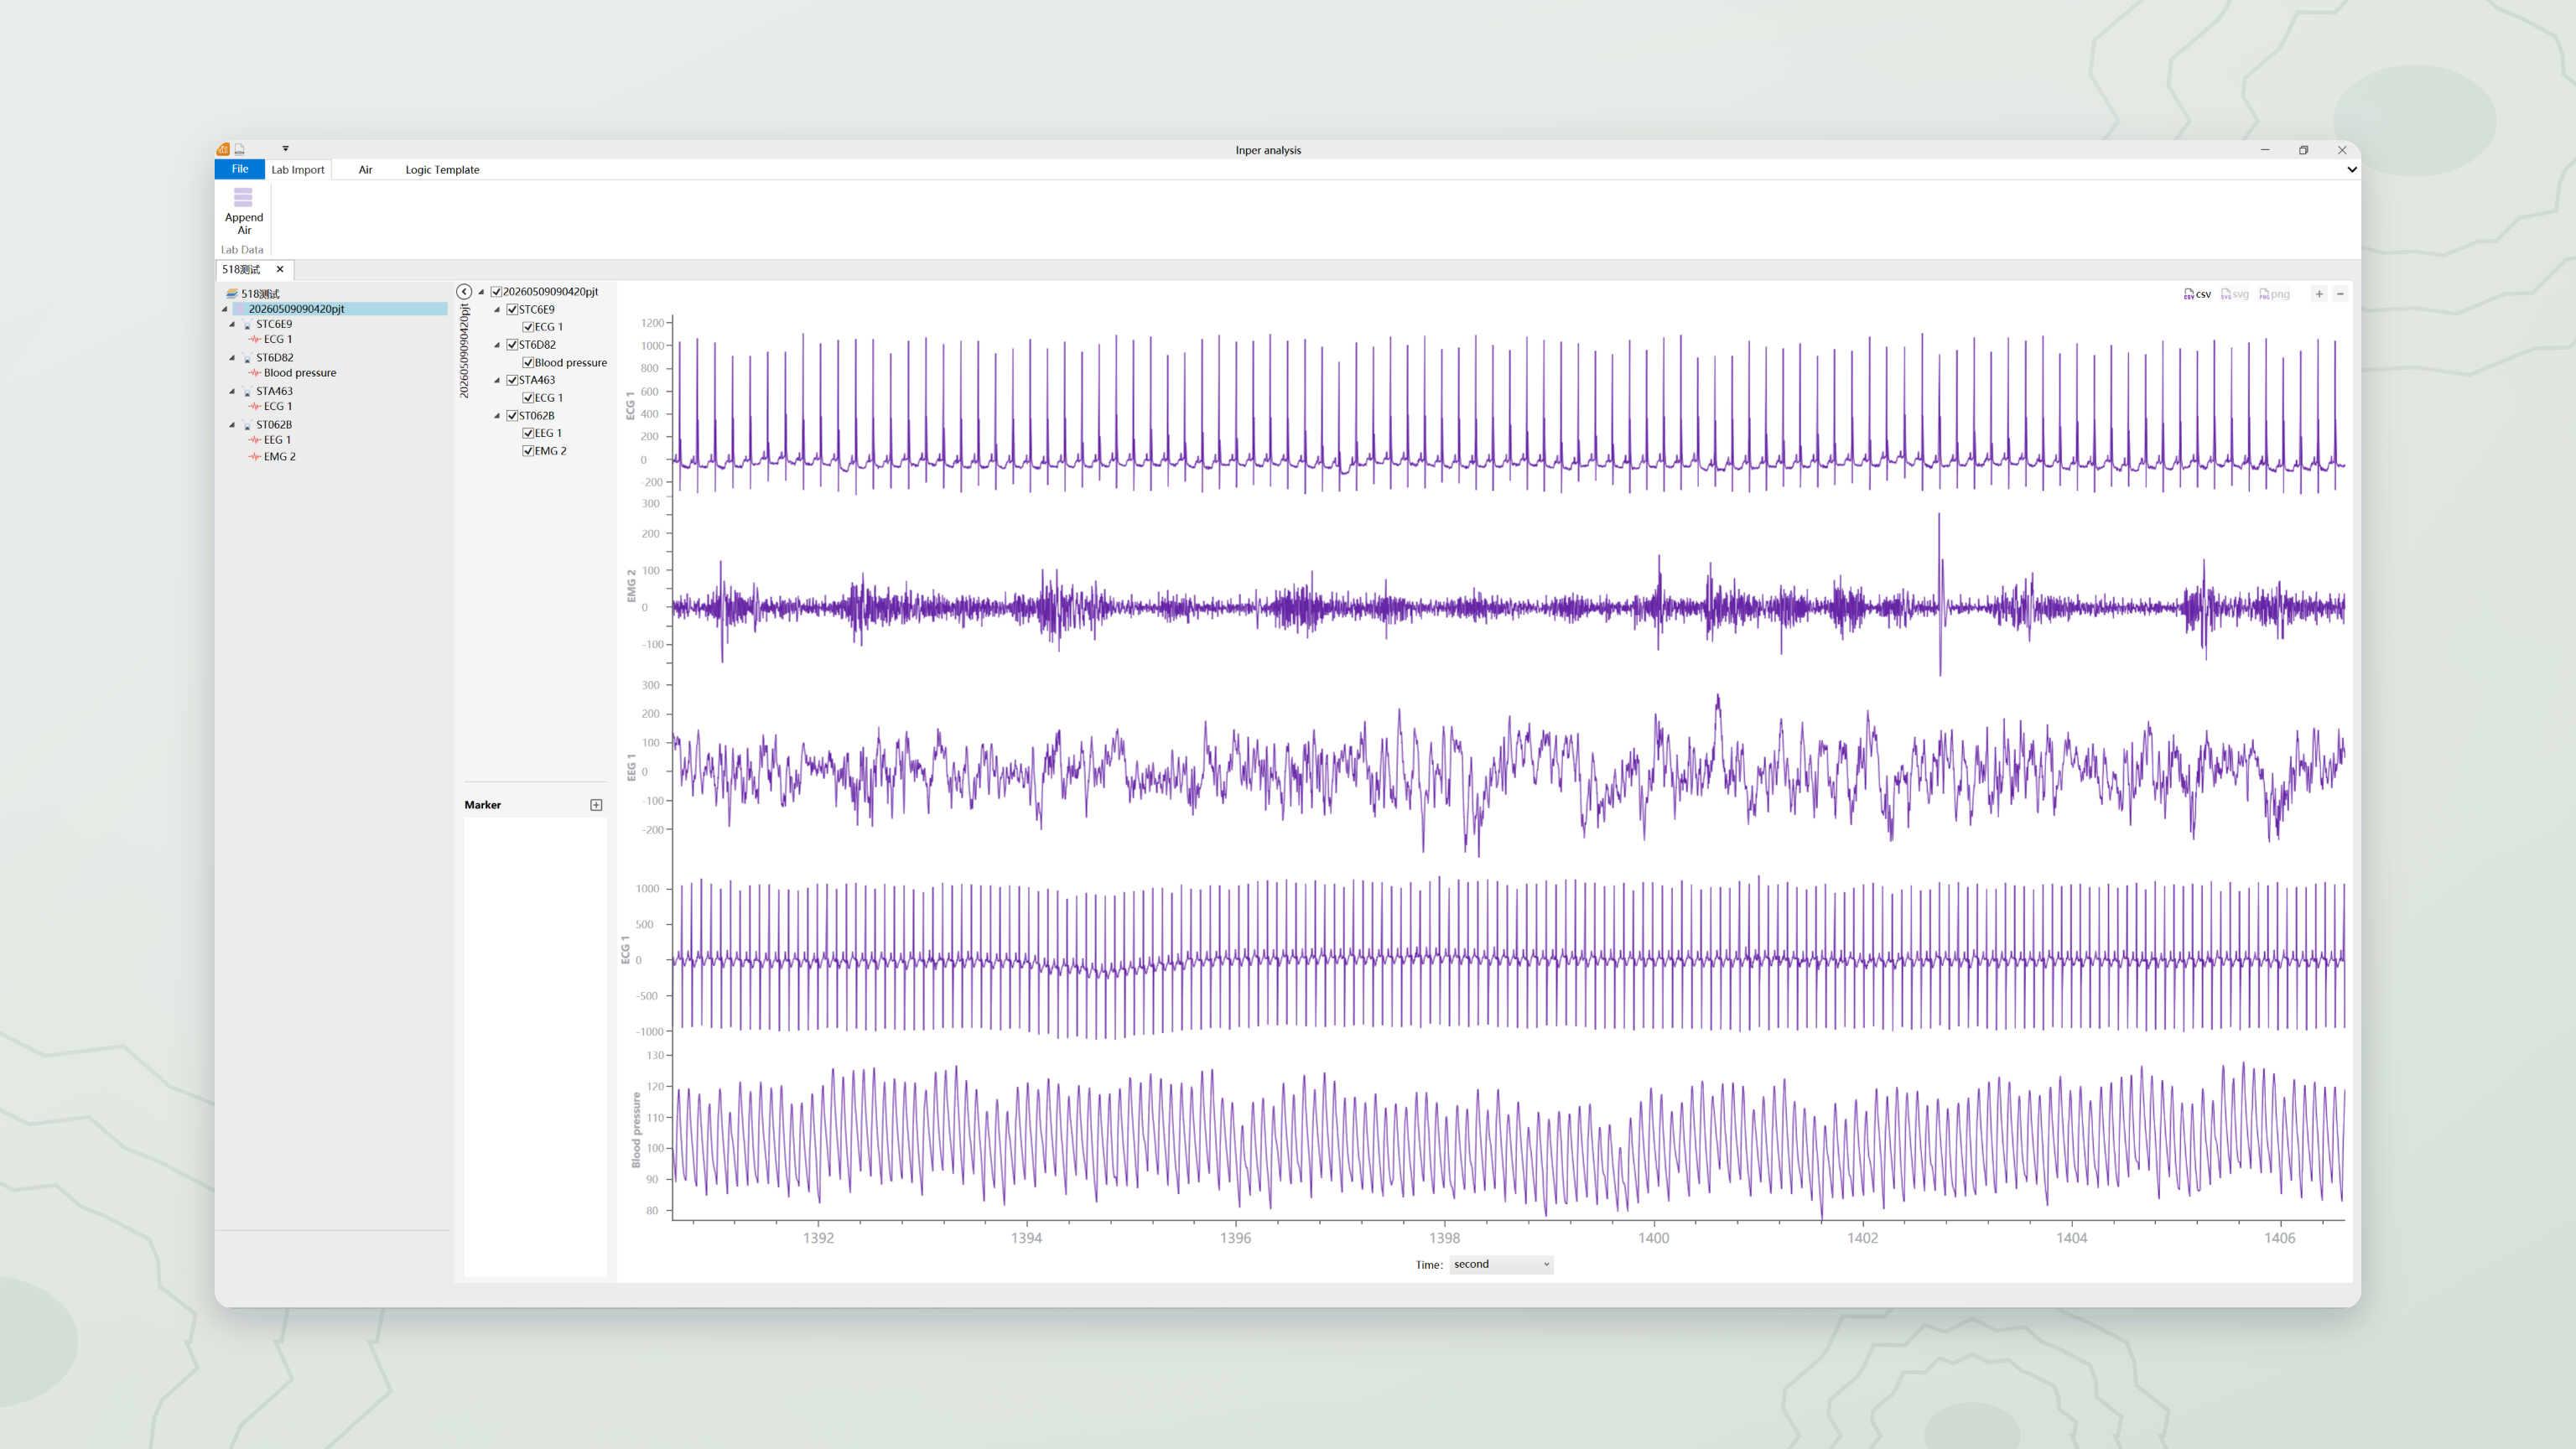Close the 518测试 document tab
This screenshot has width=2576, height=1449.
[280, 269]
